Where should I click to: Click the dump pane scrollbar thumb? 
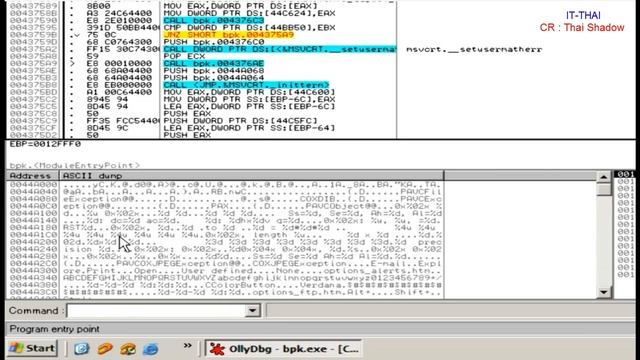click(x=604, y=189)
